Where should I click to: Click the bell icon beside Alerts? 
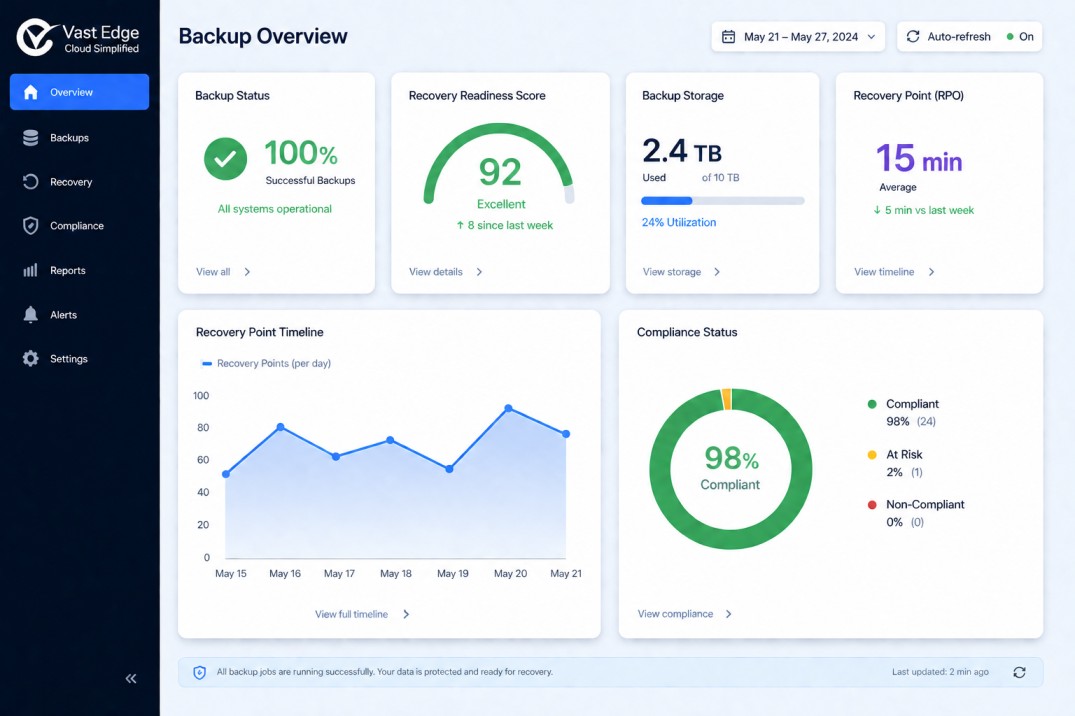pyautogui.click(x=31, y=315)
